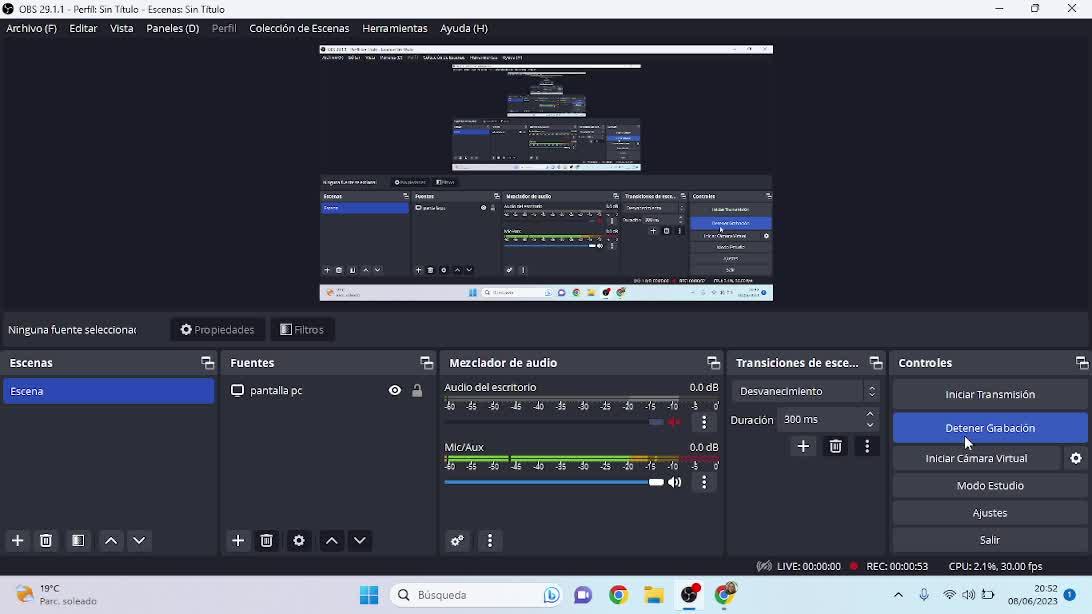Delete the transition with trash icon
Viewport: 1092px width, 614px height.
click(835, 446)
